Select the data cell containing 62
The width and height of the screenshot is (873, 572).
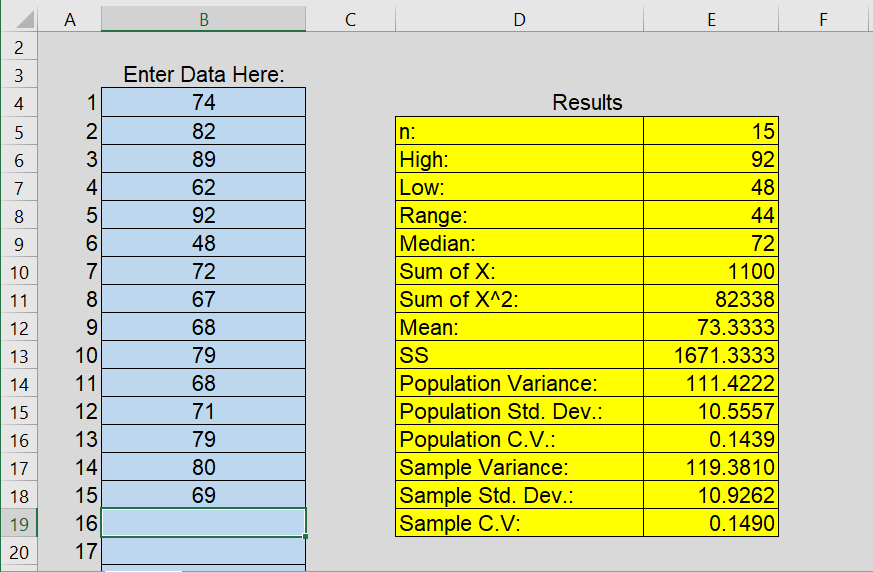pyautogui.click(x=203, y=186)
